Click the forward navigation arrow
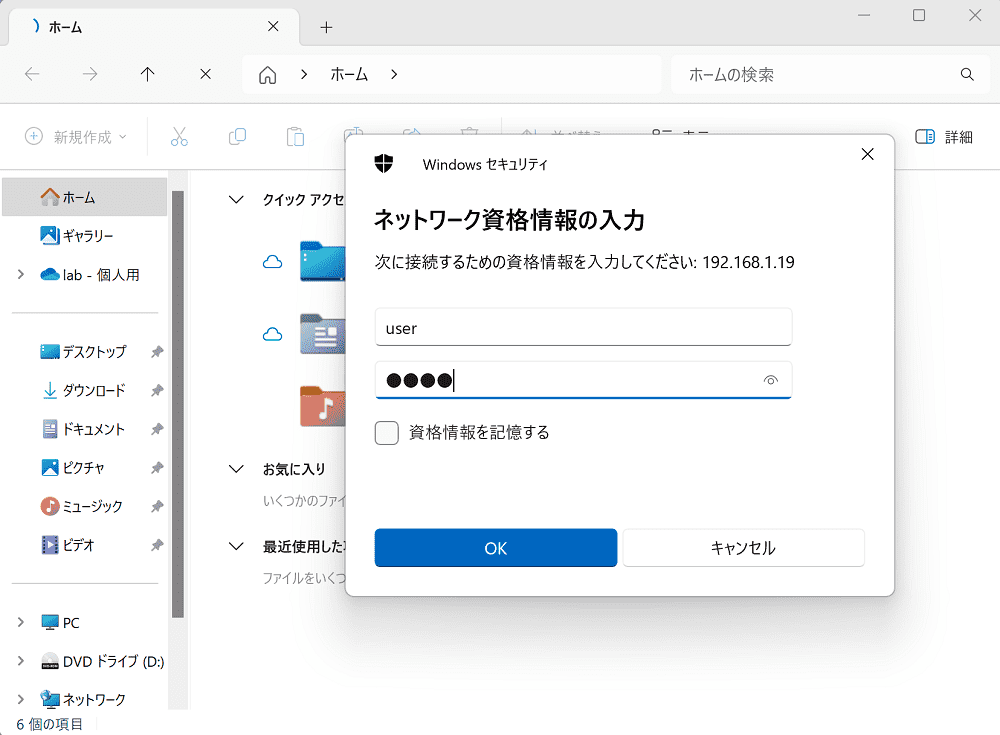 90,74
